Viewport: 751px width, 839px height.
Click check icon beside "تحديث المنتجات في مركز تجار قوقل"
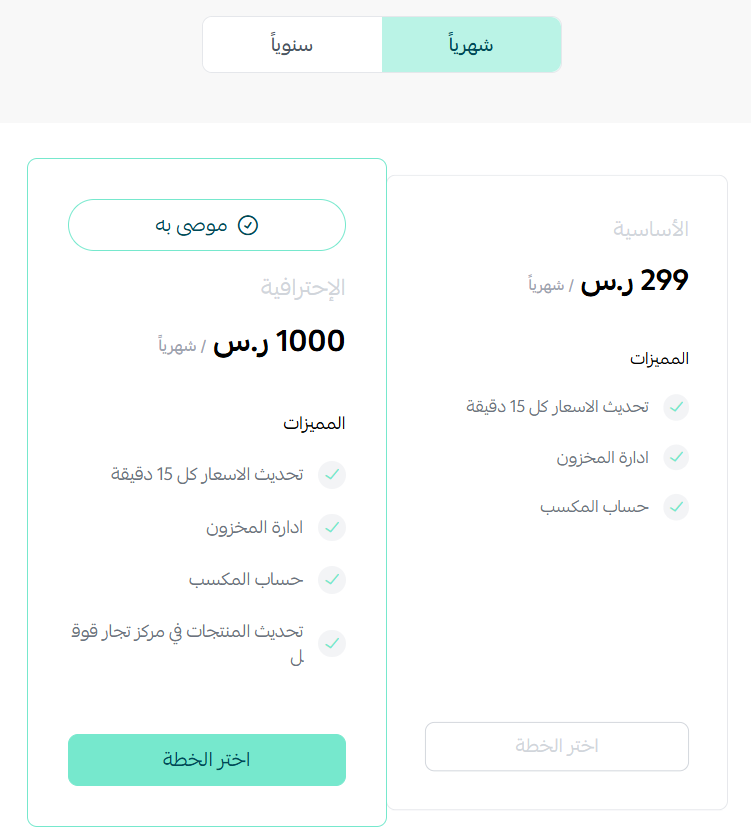pos(332,643)
